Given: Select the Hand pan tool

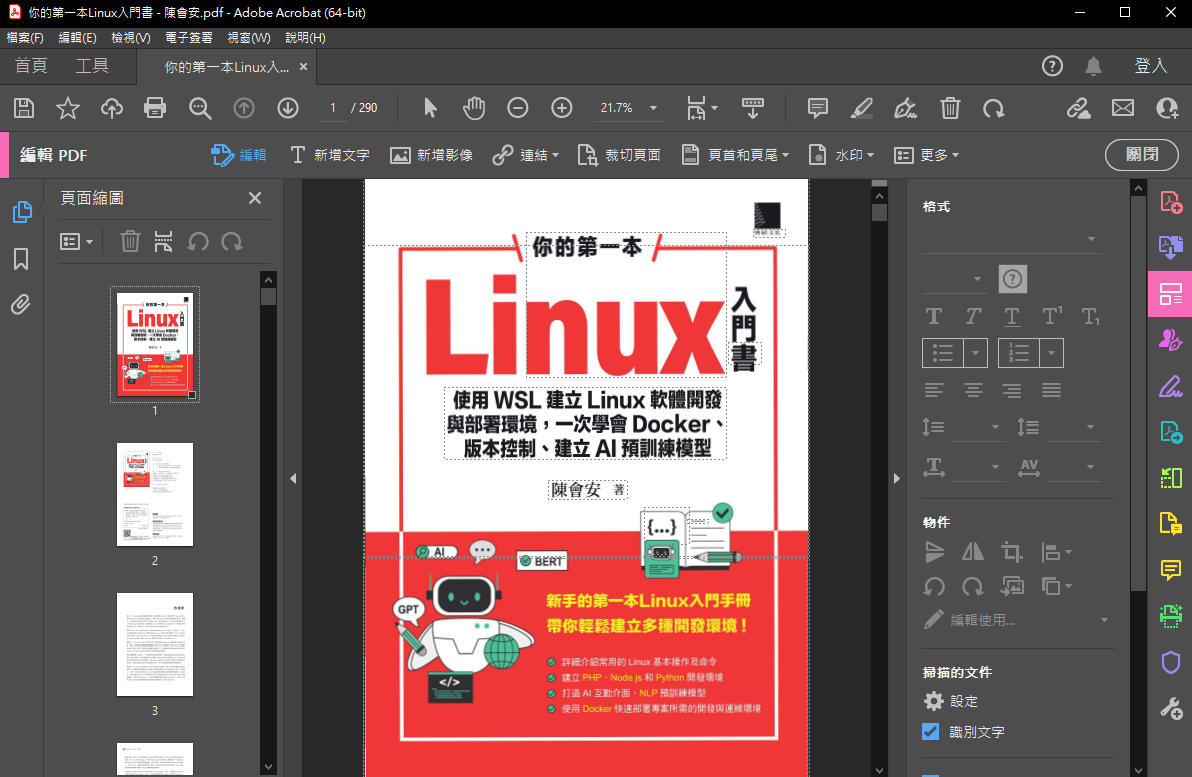Looking at the screenshot, I should (474, 108).
